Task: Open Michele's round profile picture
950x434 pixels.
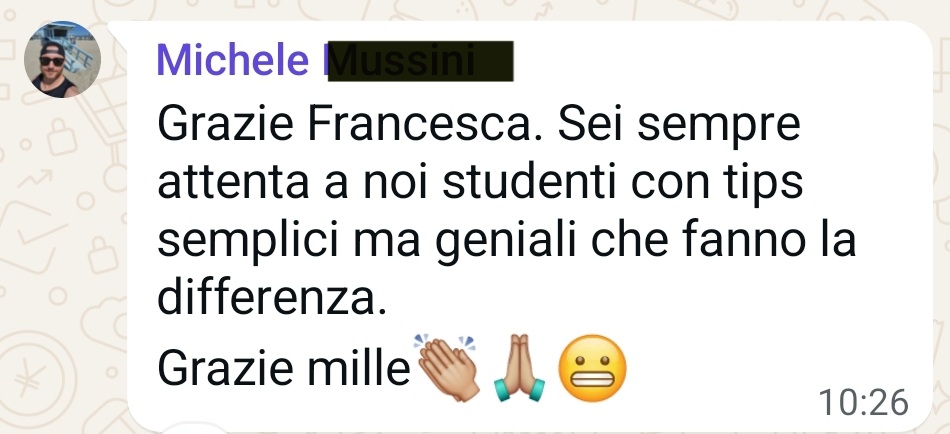Action: pyautogui.click(x=62, y=59)
